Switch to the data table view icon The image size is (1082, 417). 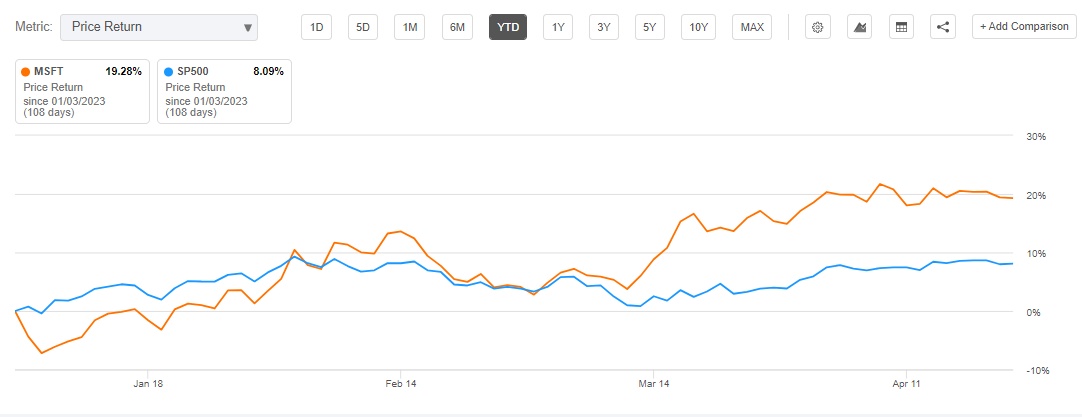tap(901, 27)
